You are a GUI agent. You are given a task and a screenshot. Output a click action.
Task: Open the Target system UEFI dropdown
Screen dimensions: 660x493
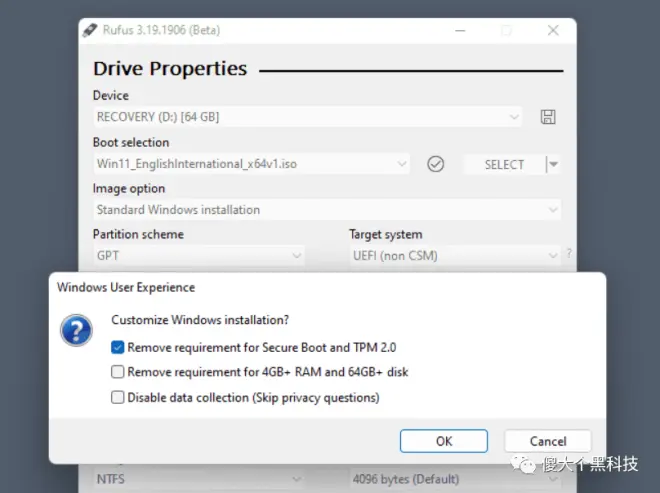tap(455, 256)
